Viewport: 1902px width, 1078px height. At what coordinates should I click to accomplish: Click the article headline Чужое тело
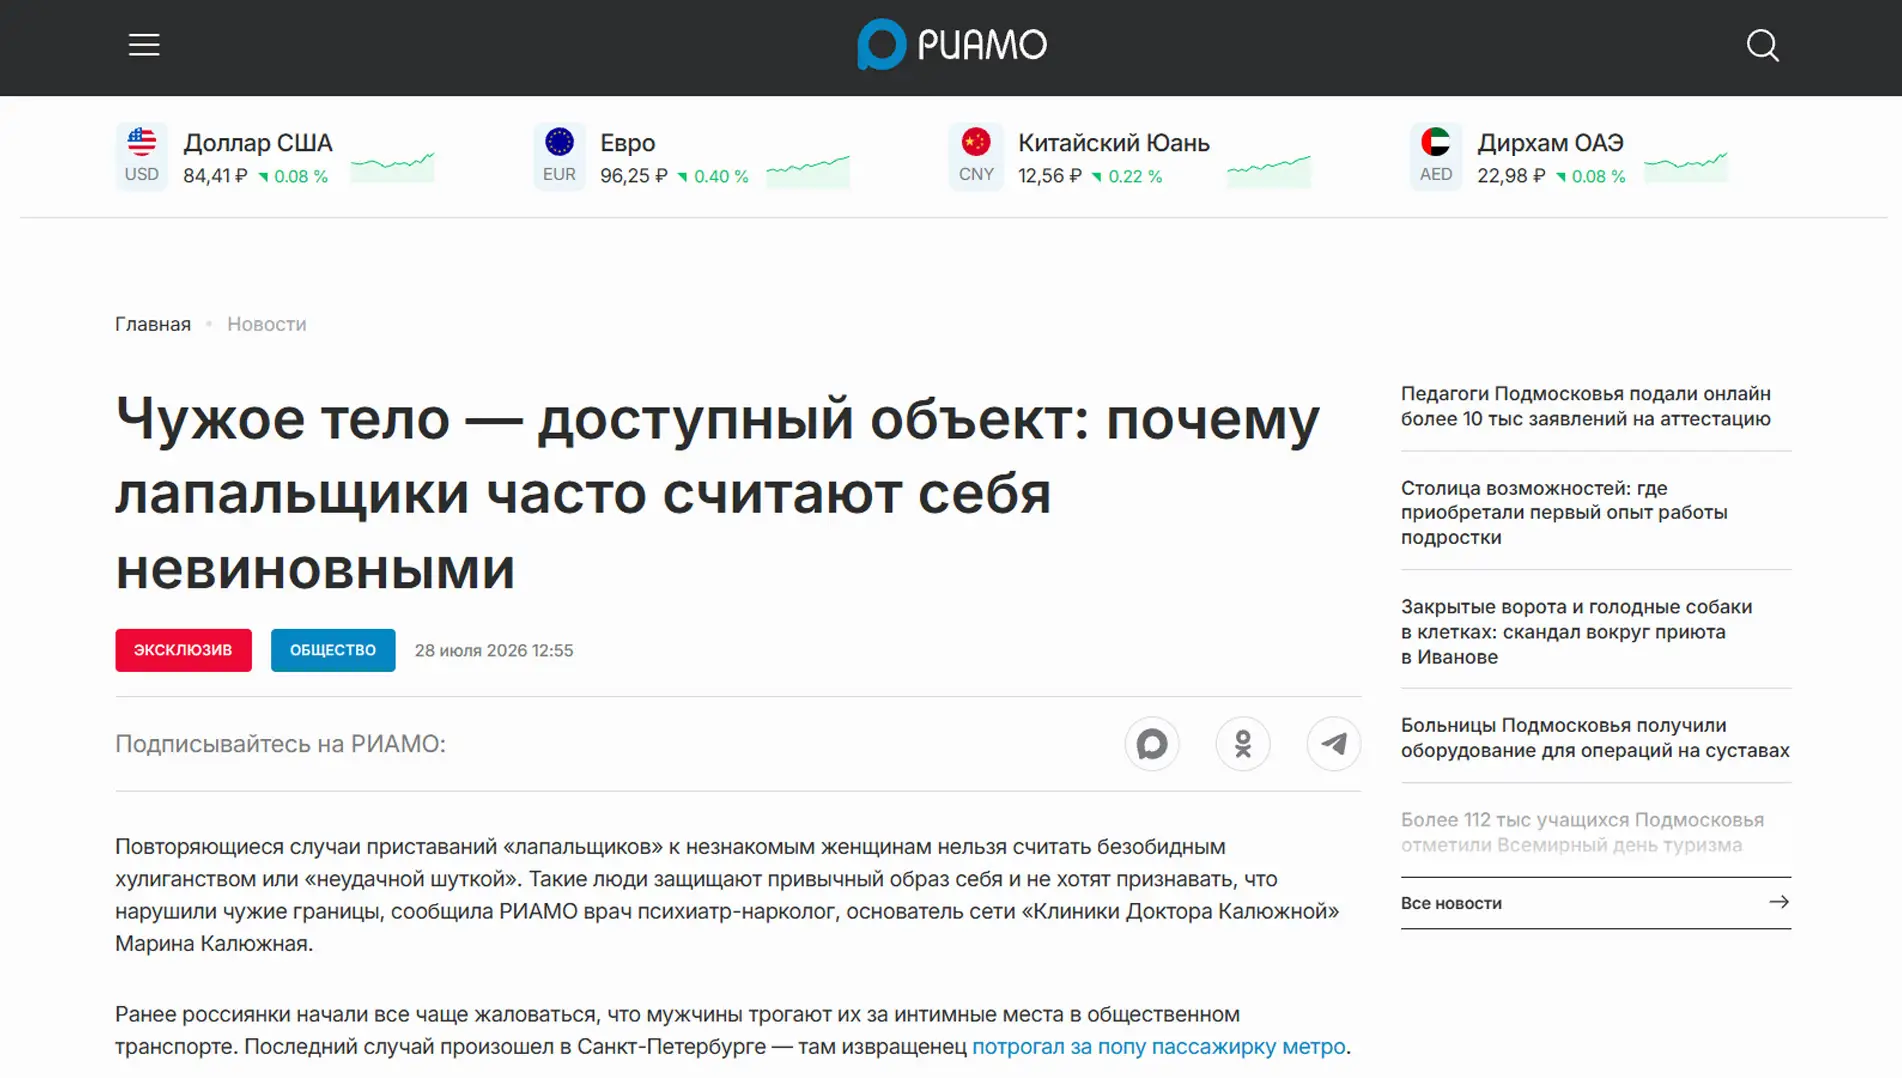click(x=718, y=493)
